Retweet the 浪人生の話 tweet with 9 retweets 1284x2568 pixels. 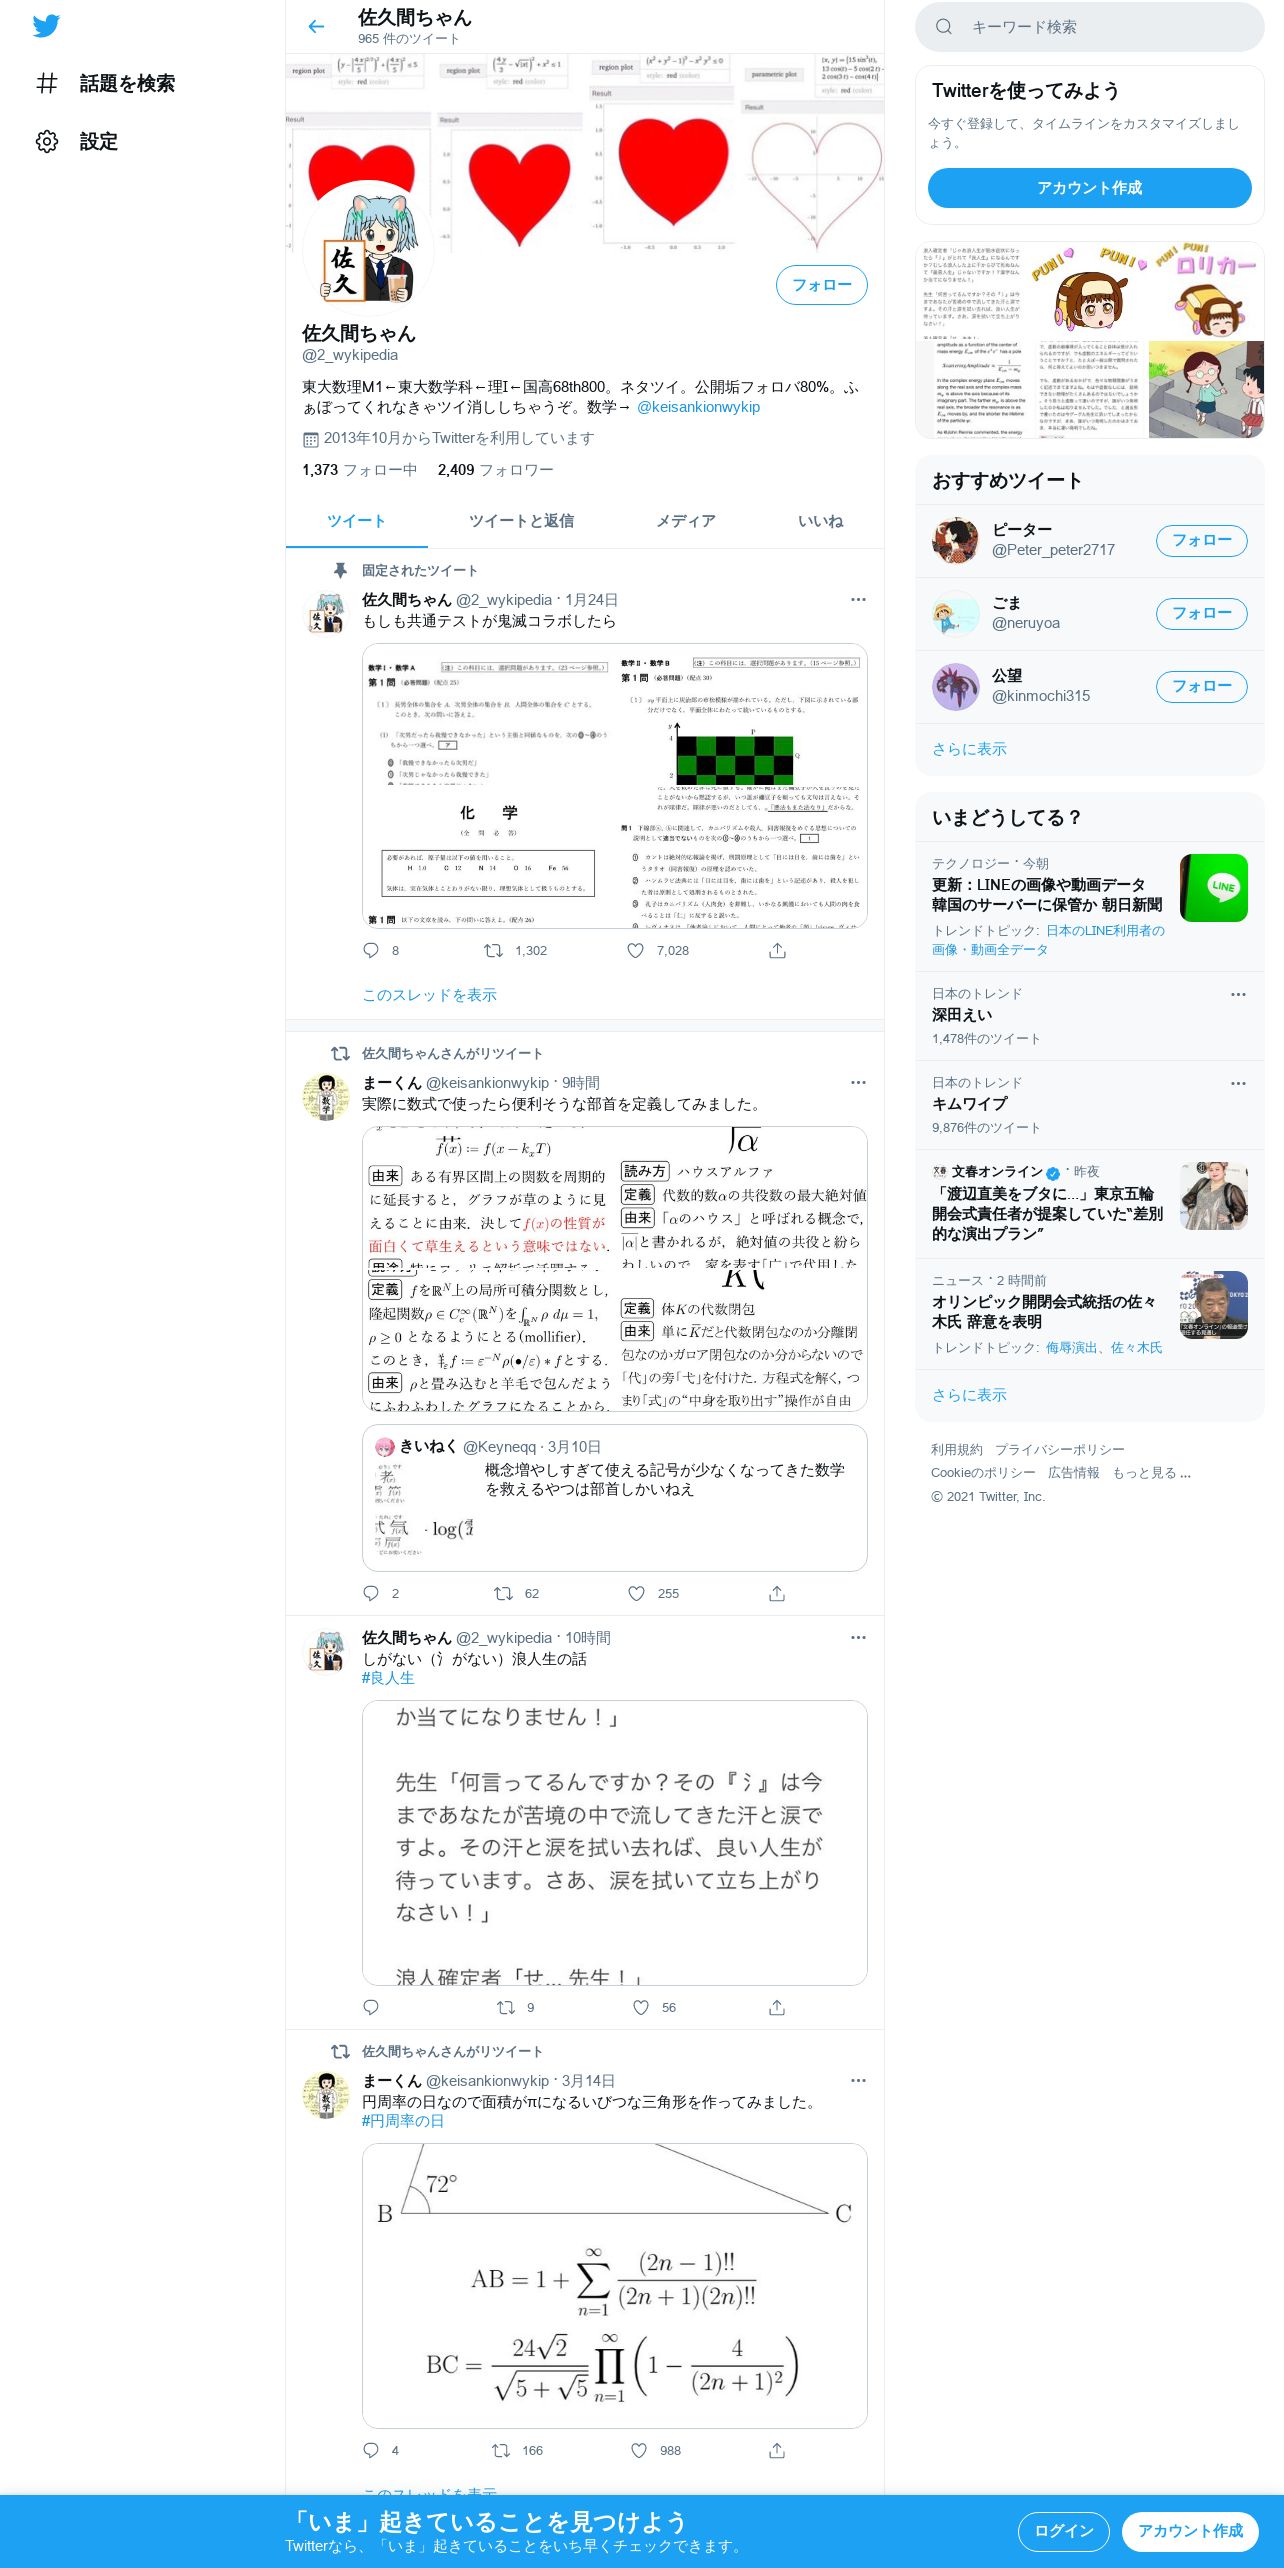506,2007
